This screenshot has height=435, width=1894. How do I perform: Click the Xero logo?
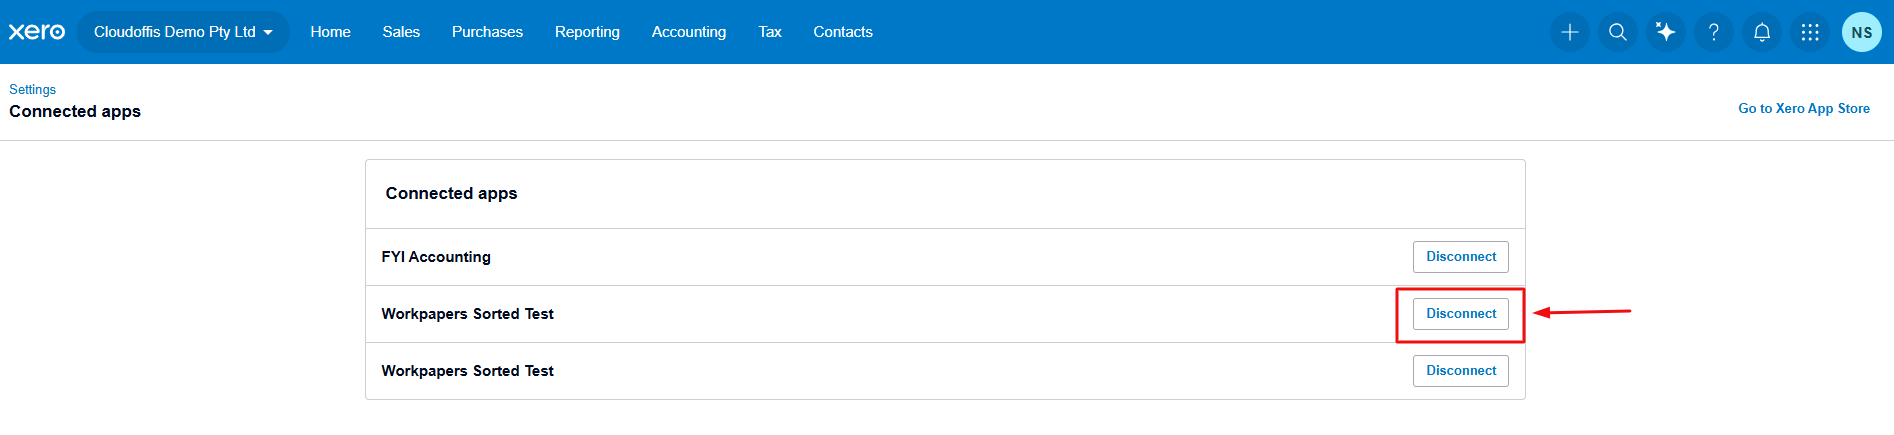click(37, 32)
